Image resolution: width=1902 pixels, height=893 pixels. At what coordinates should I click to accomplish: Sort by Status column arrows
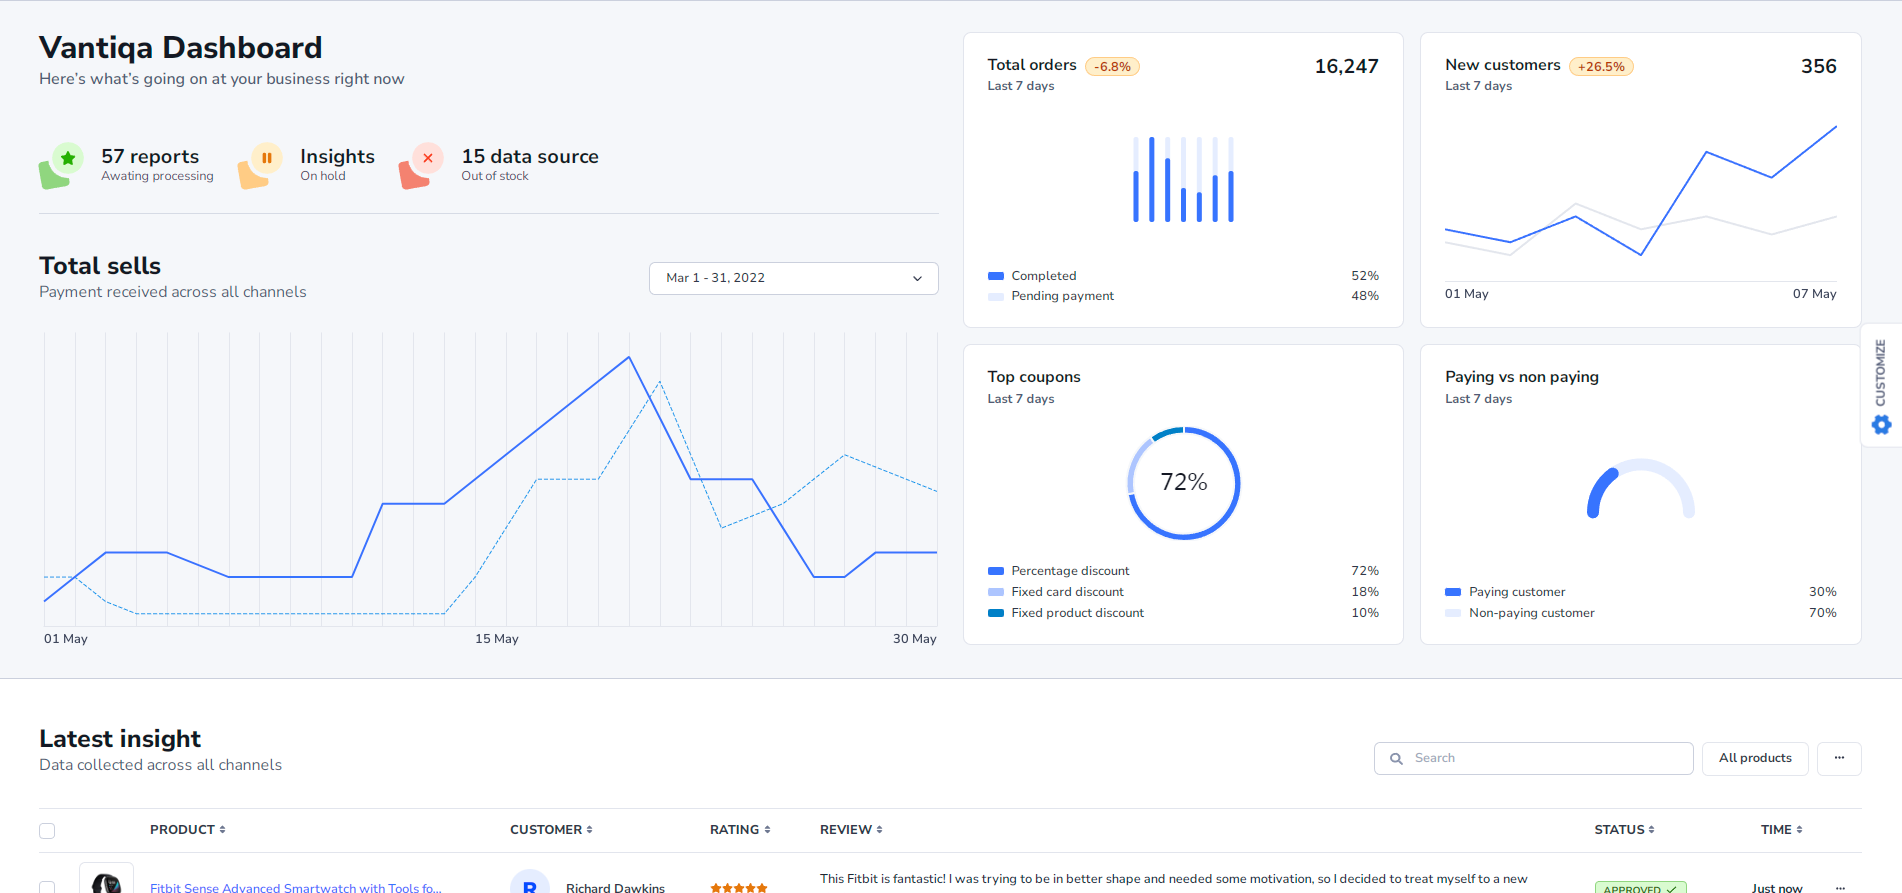[1651, 830]
